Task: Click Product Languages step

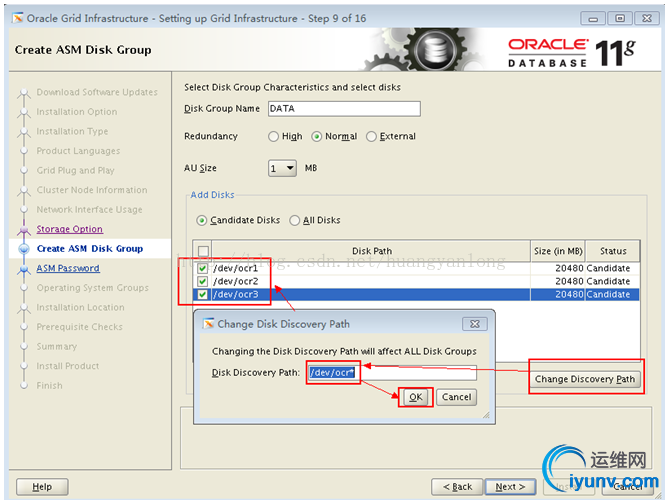Action: (78, 151)
